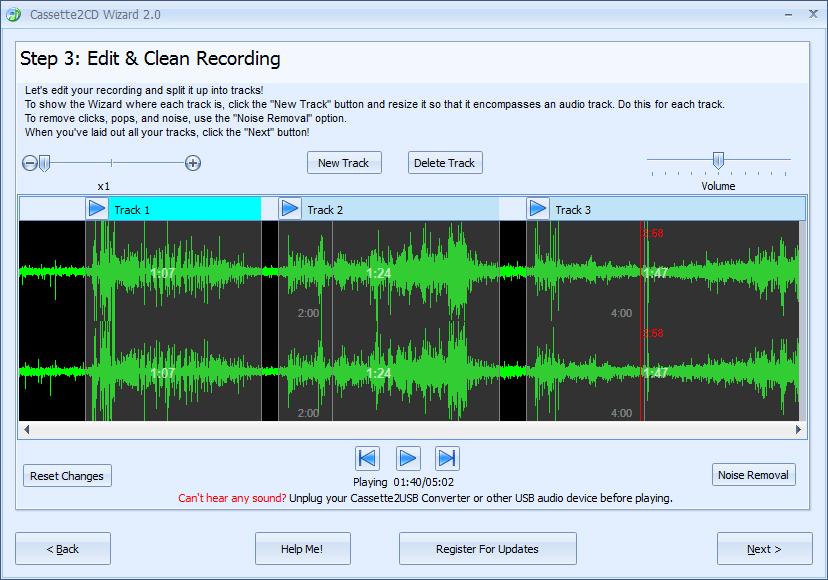
Task: Click the zoom level slider handle
Action: click(44, 163)
